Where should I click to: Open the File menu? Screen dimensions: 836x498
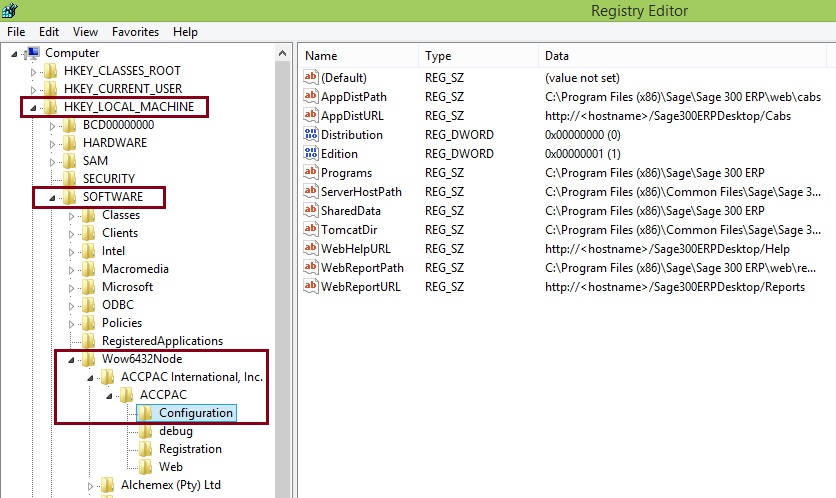[16, 32]
